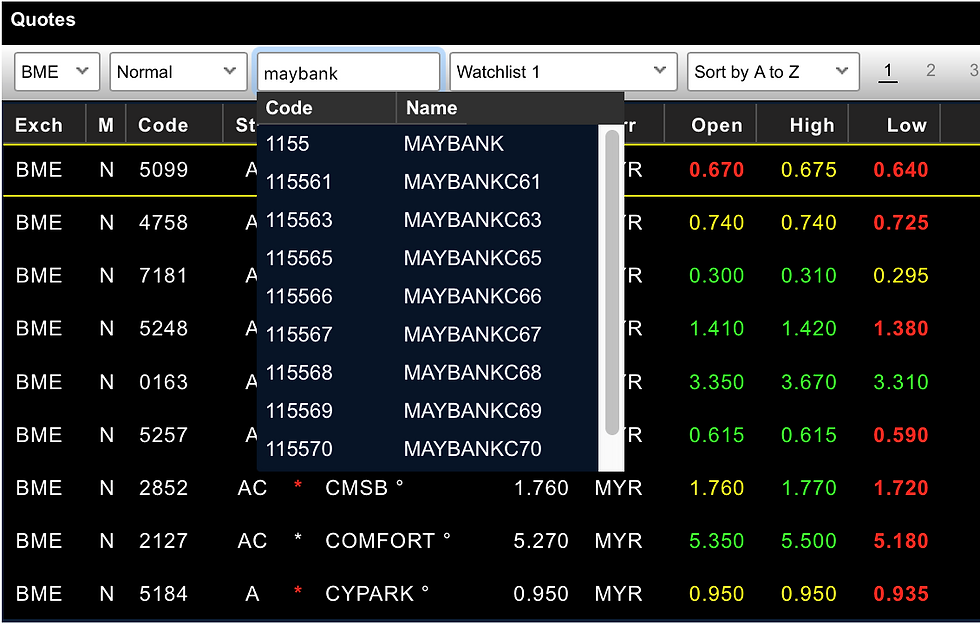Click the low price 0.935
The image size is (980, 624).
point(901,593)
